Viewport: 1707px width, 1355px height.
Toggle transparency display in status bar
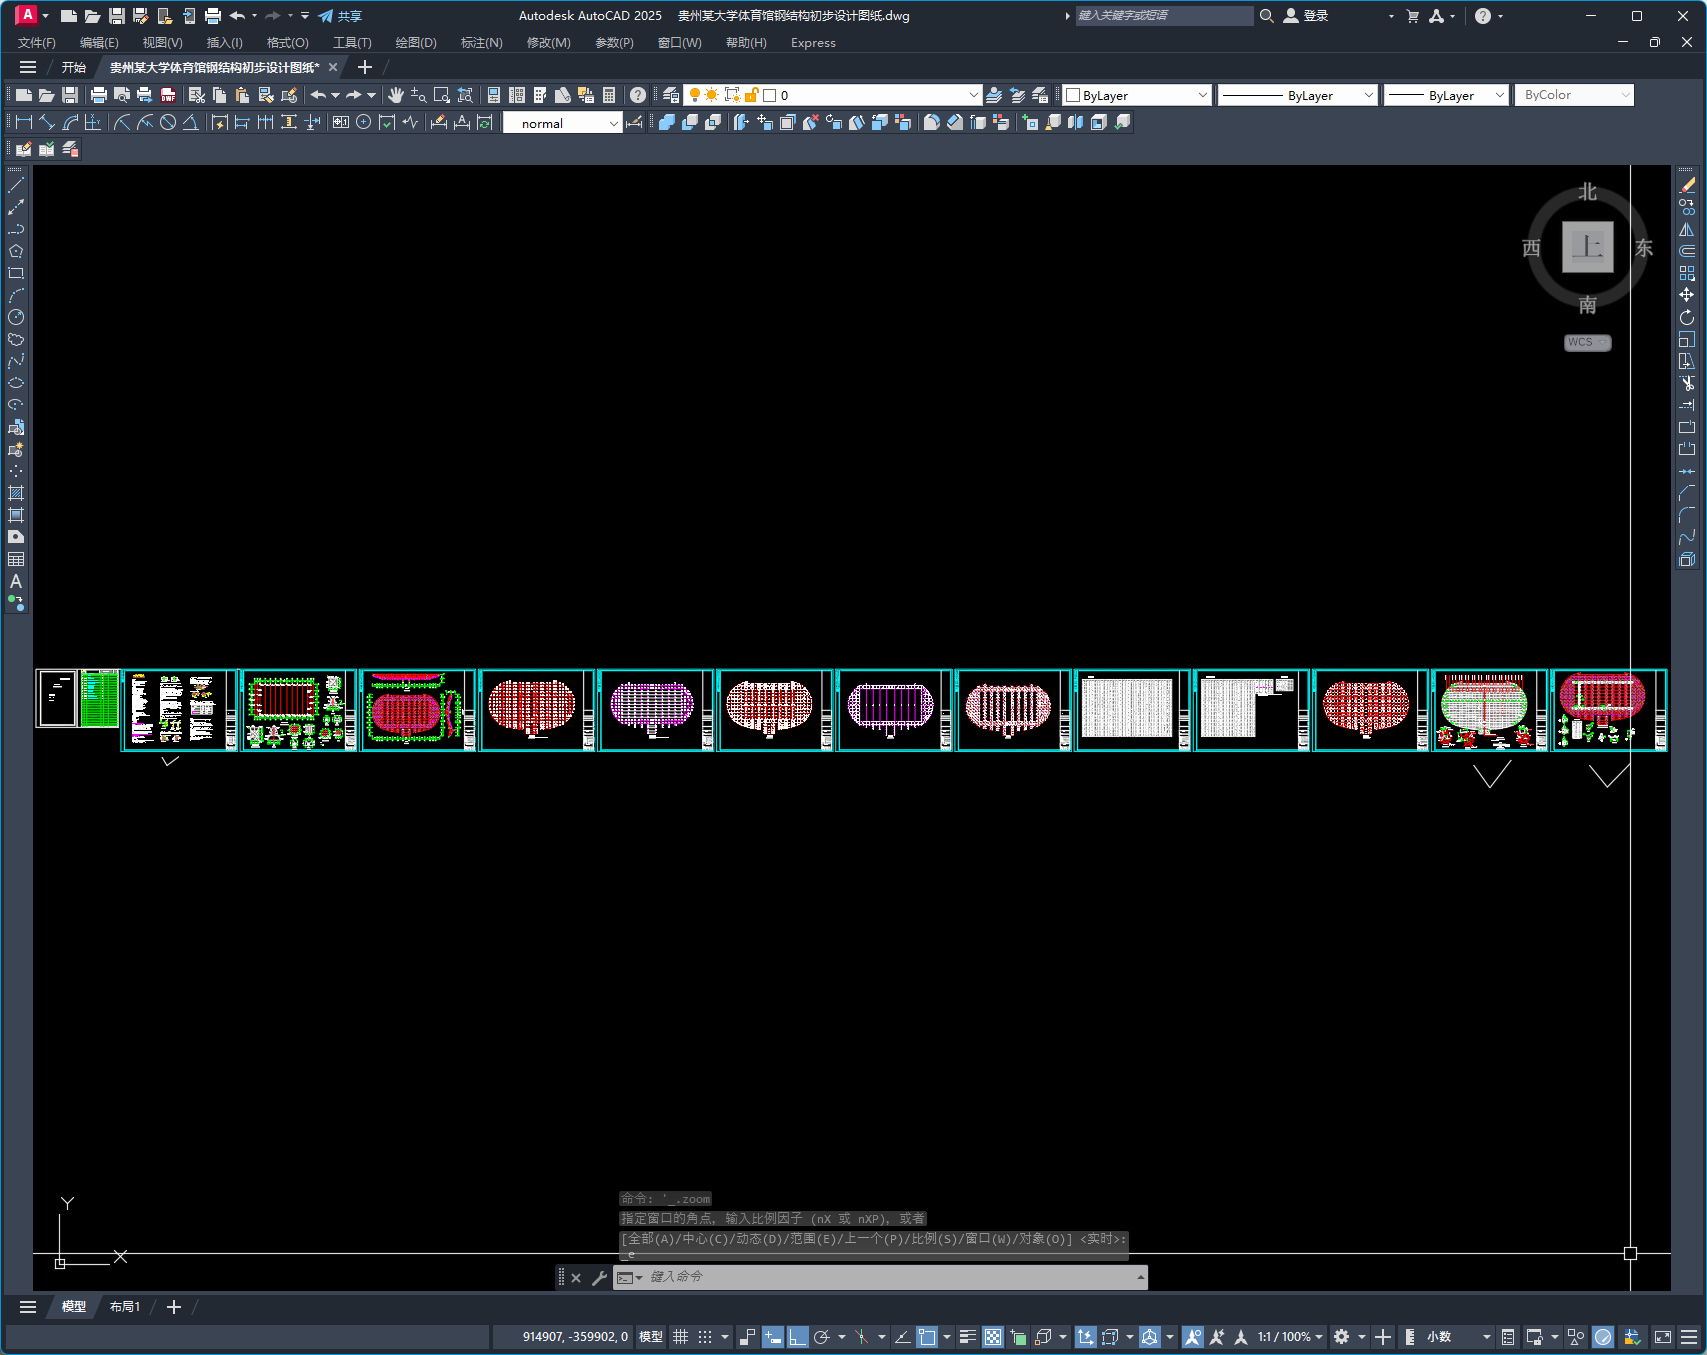tap(993, 1337)
